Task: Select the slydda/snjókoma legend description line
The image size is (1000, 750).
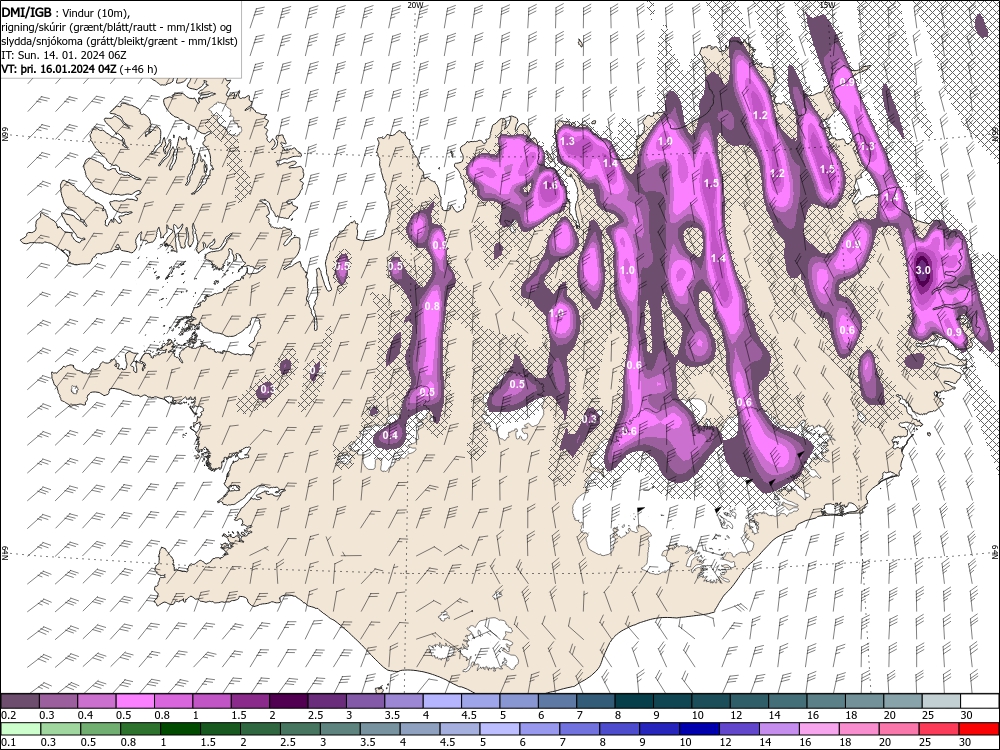Action: click(119, 41)
